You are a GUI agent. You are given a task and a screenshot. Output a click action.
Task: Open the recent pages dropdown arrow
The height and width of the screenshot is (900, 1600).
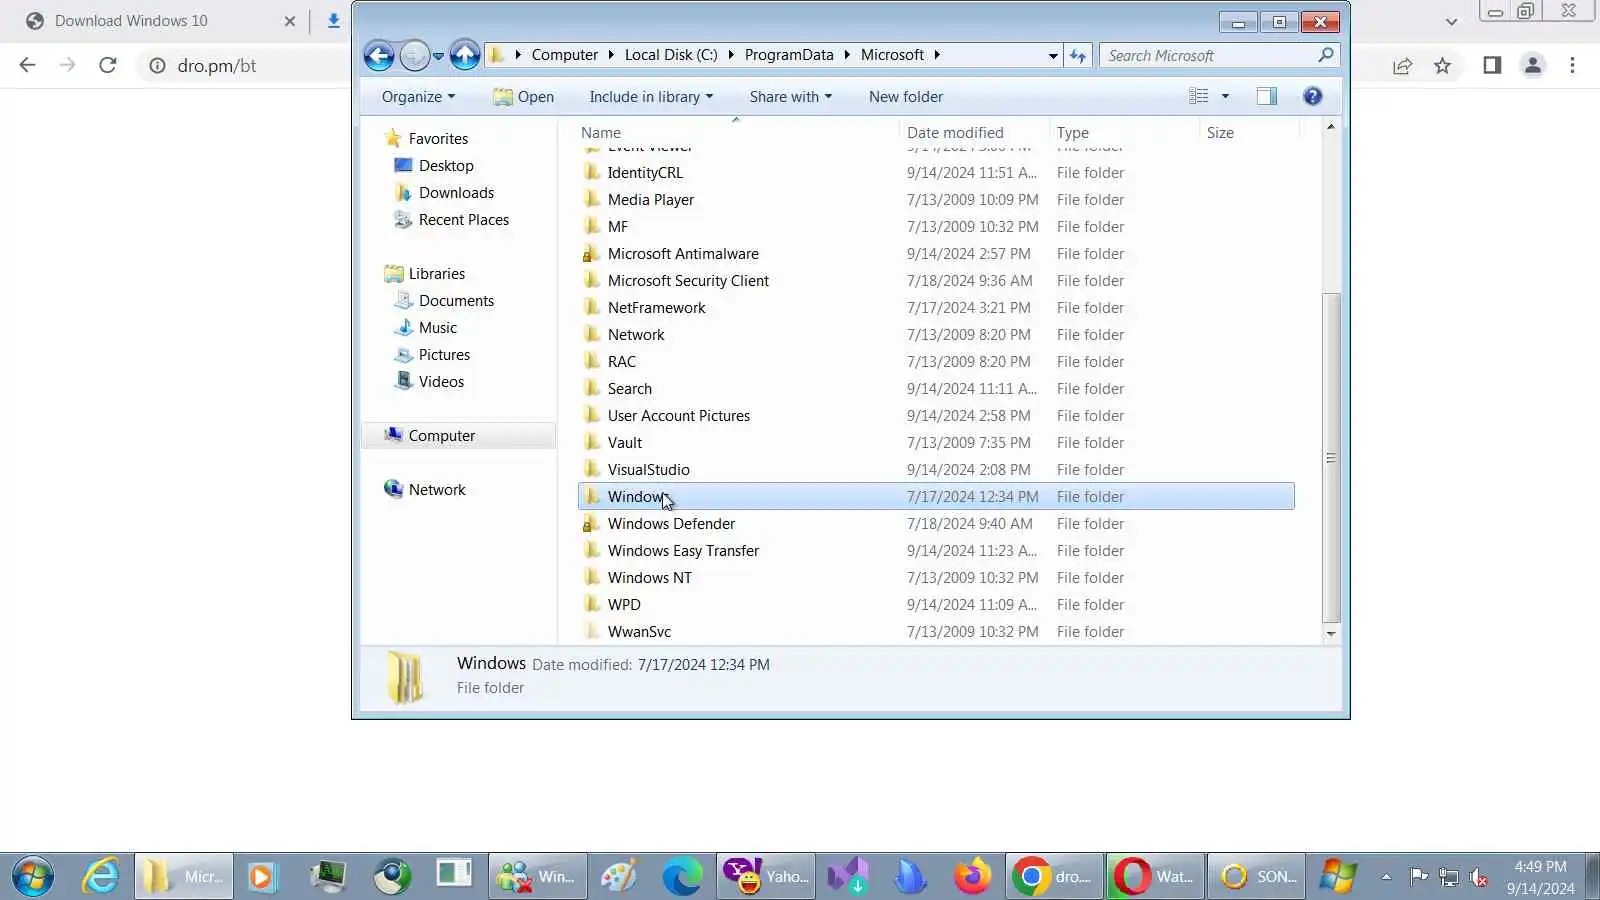[x=438, y=56]
